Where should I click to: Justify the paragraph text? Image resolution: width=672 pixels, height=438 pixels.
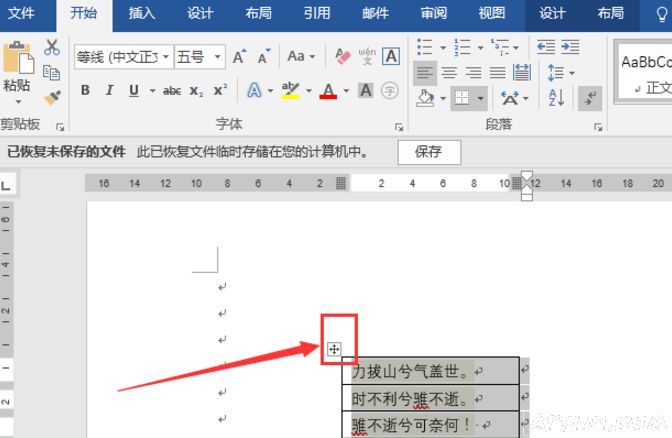click(498, 72)
